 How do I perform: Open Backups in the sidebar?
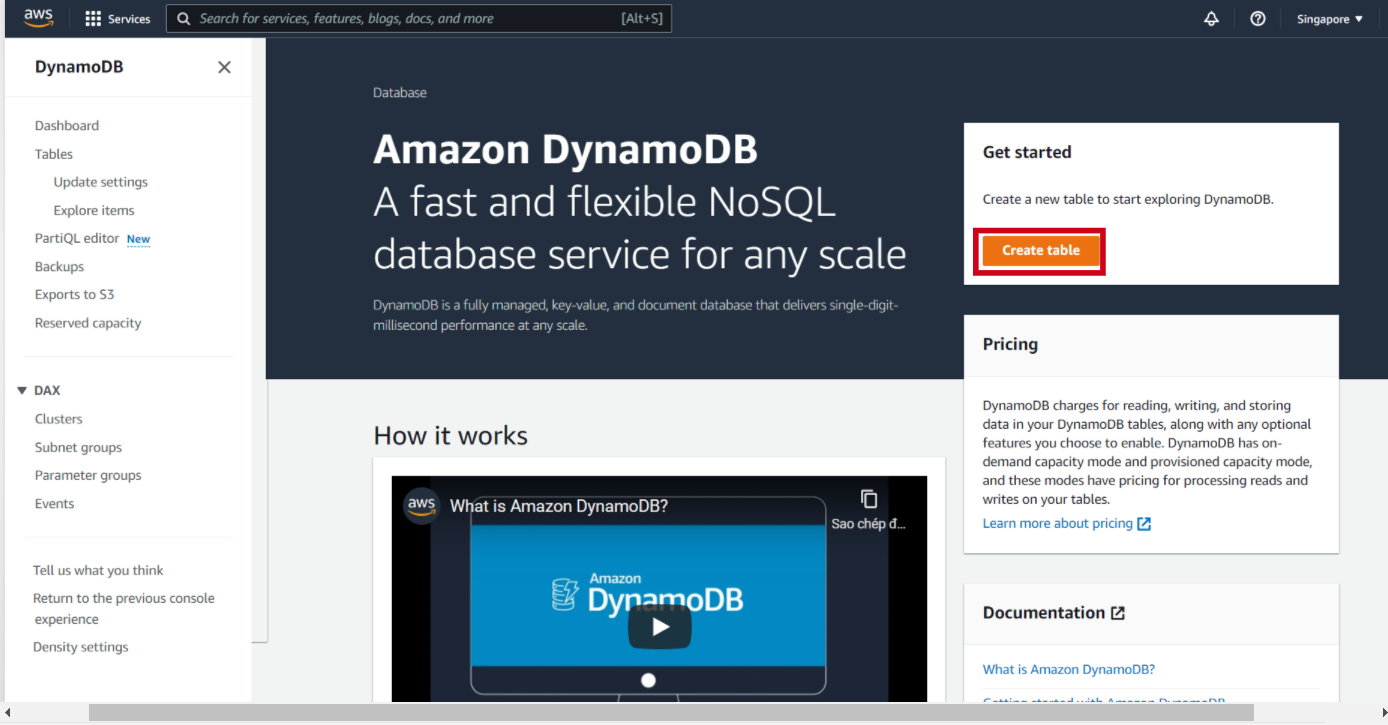pos(59,267)
